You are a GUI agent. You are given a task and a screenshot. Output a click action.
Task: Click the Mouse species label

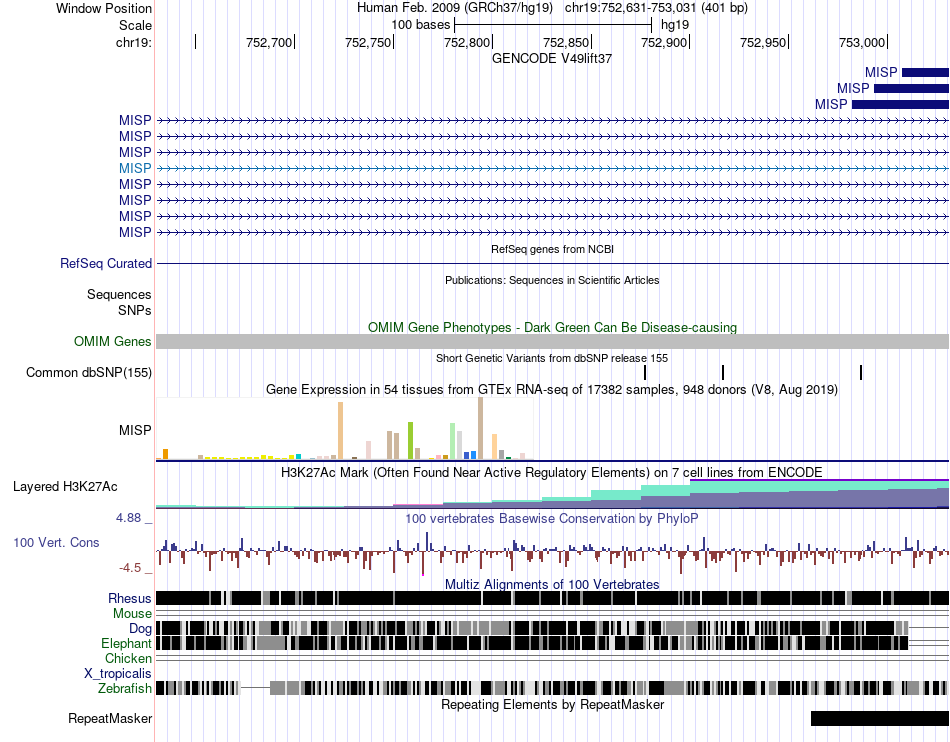click(x=132, y=614)
